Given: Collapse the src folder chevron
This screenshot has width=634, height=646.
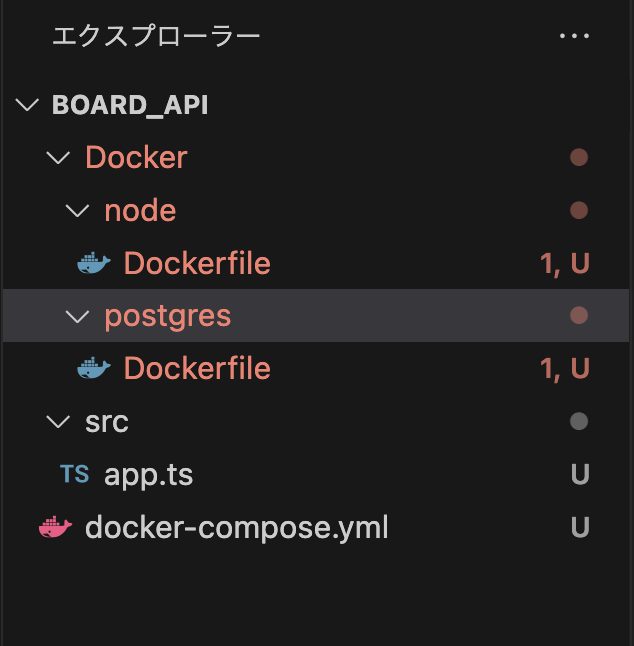Looking at the screenshot, I should pos(58,422).
